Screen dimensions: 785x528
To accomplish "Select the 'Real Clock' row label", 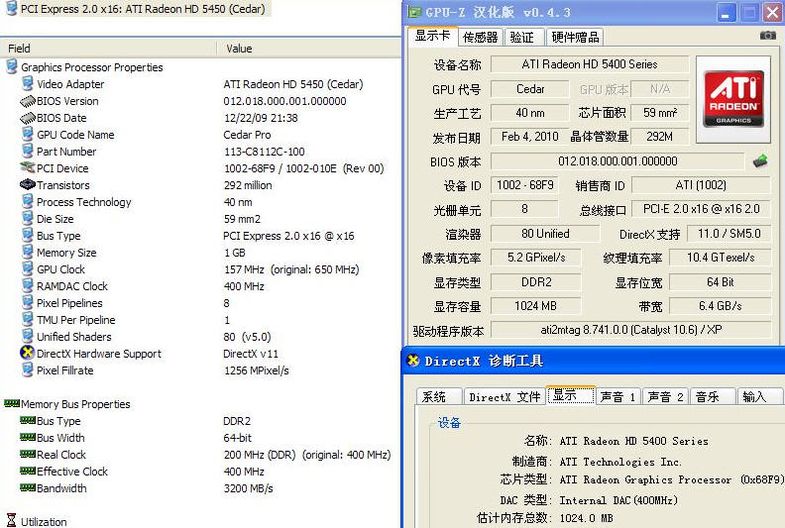I will [61, 454].
